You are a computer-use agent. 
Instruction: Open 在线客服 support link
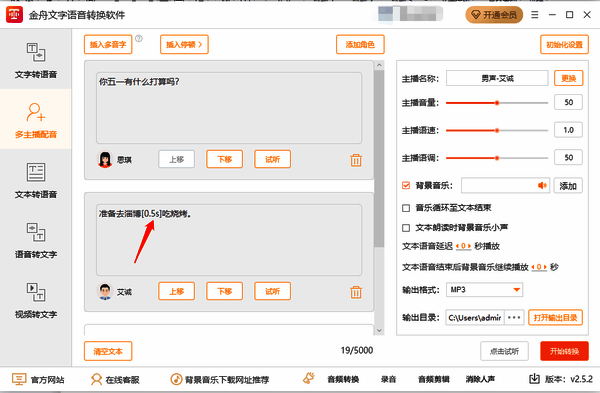pyautogui.click(x=115, y=380)
